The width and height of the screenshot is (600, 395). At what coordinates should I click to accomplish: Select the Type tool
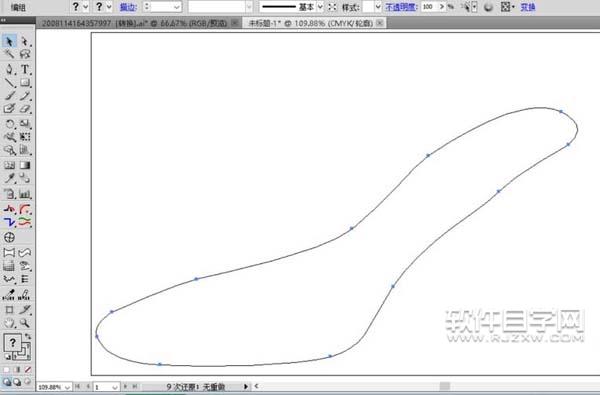coord(25,69)
